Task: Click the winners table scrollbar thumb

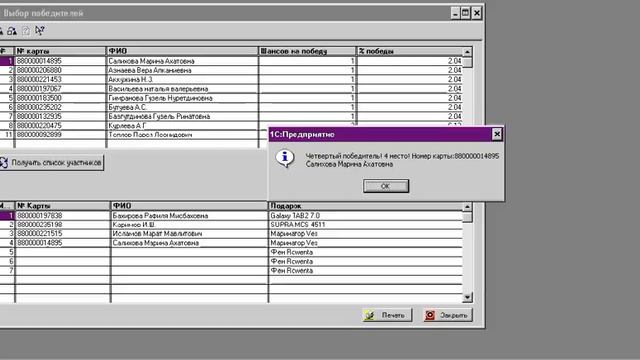Action: [x=467, y=217]
